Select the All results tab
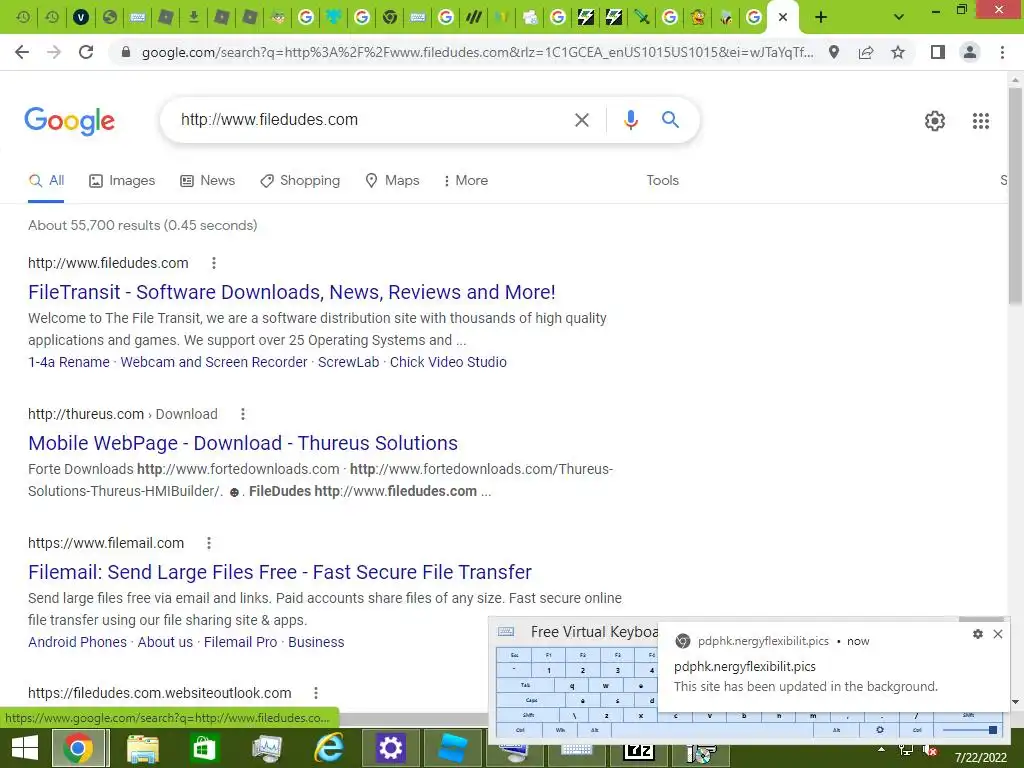The image size is (1024, 768). pos(46,181)
